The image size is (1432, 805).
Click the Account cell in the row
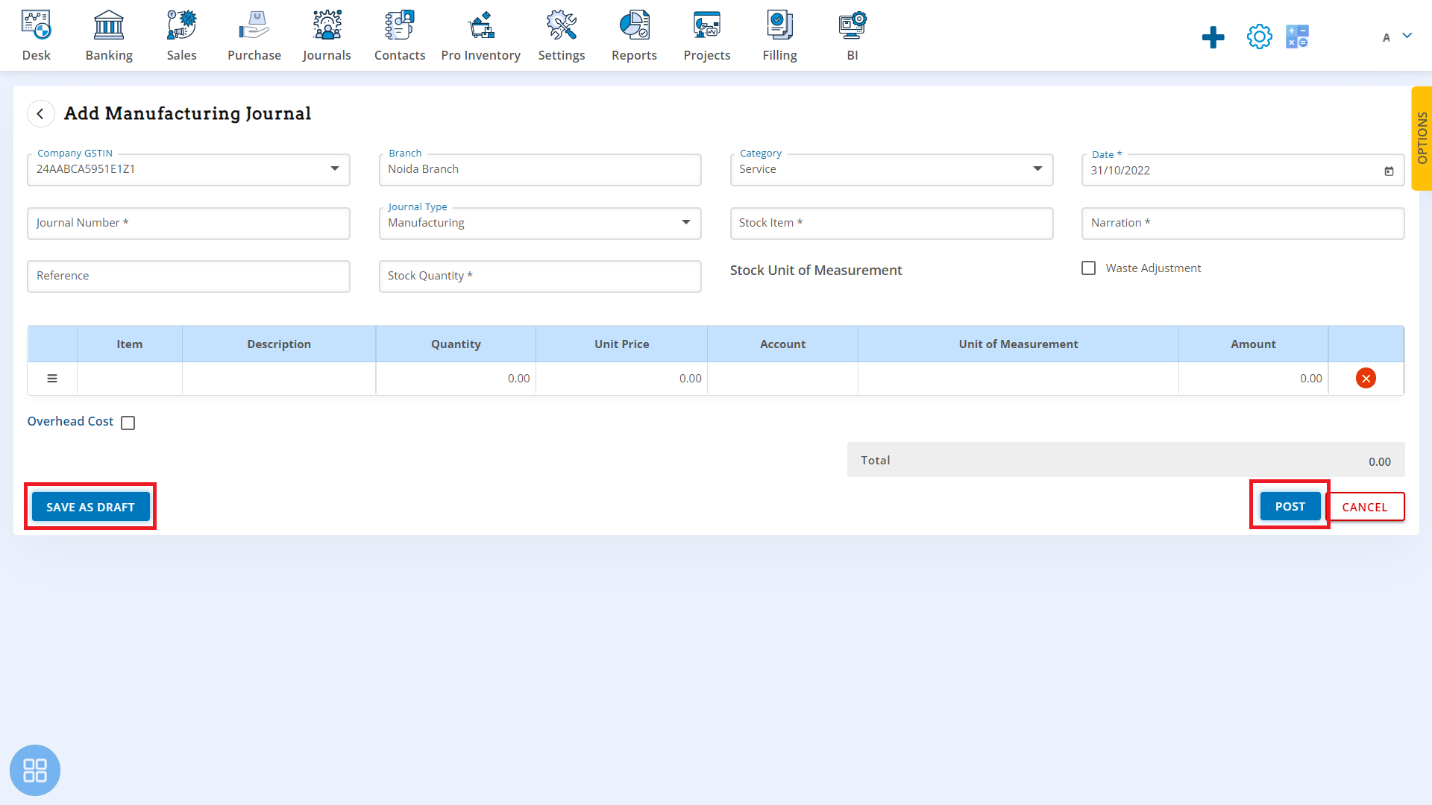(783, 379)
